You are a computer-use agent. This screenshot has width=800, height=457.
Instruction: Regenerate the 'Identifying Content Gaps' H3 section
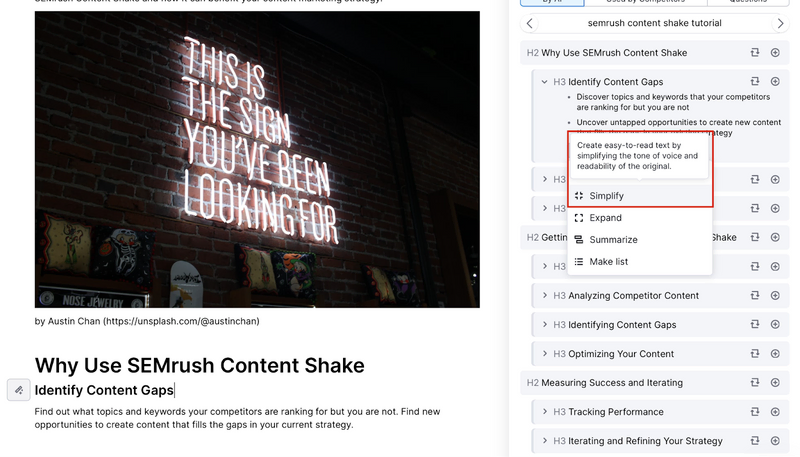755,324
